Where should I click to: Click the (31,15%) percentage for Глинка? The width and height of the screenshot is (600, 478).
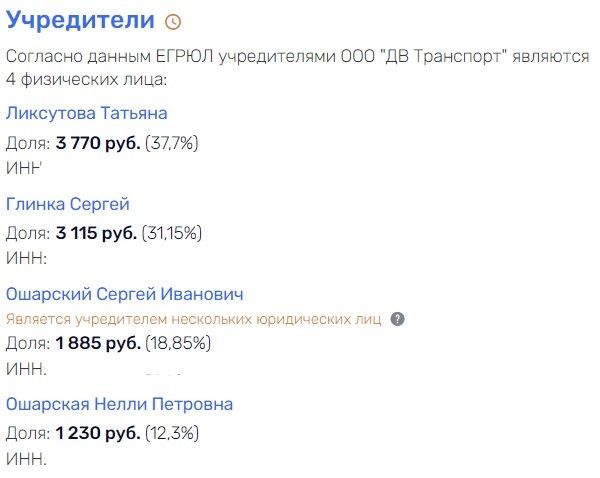pos(172,233)
